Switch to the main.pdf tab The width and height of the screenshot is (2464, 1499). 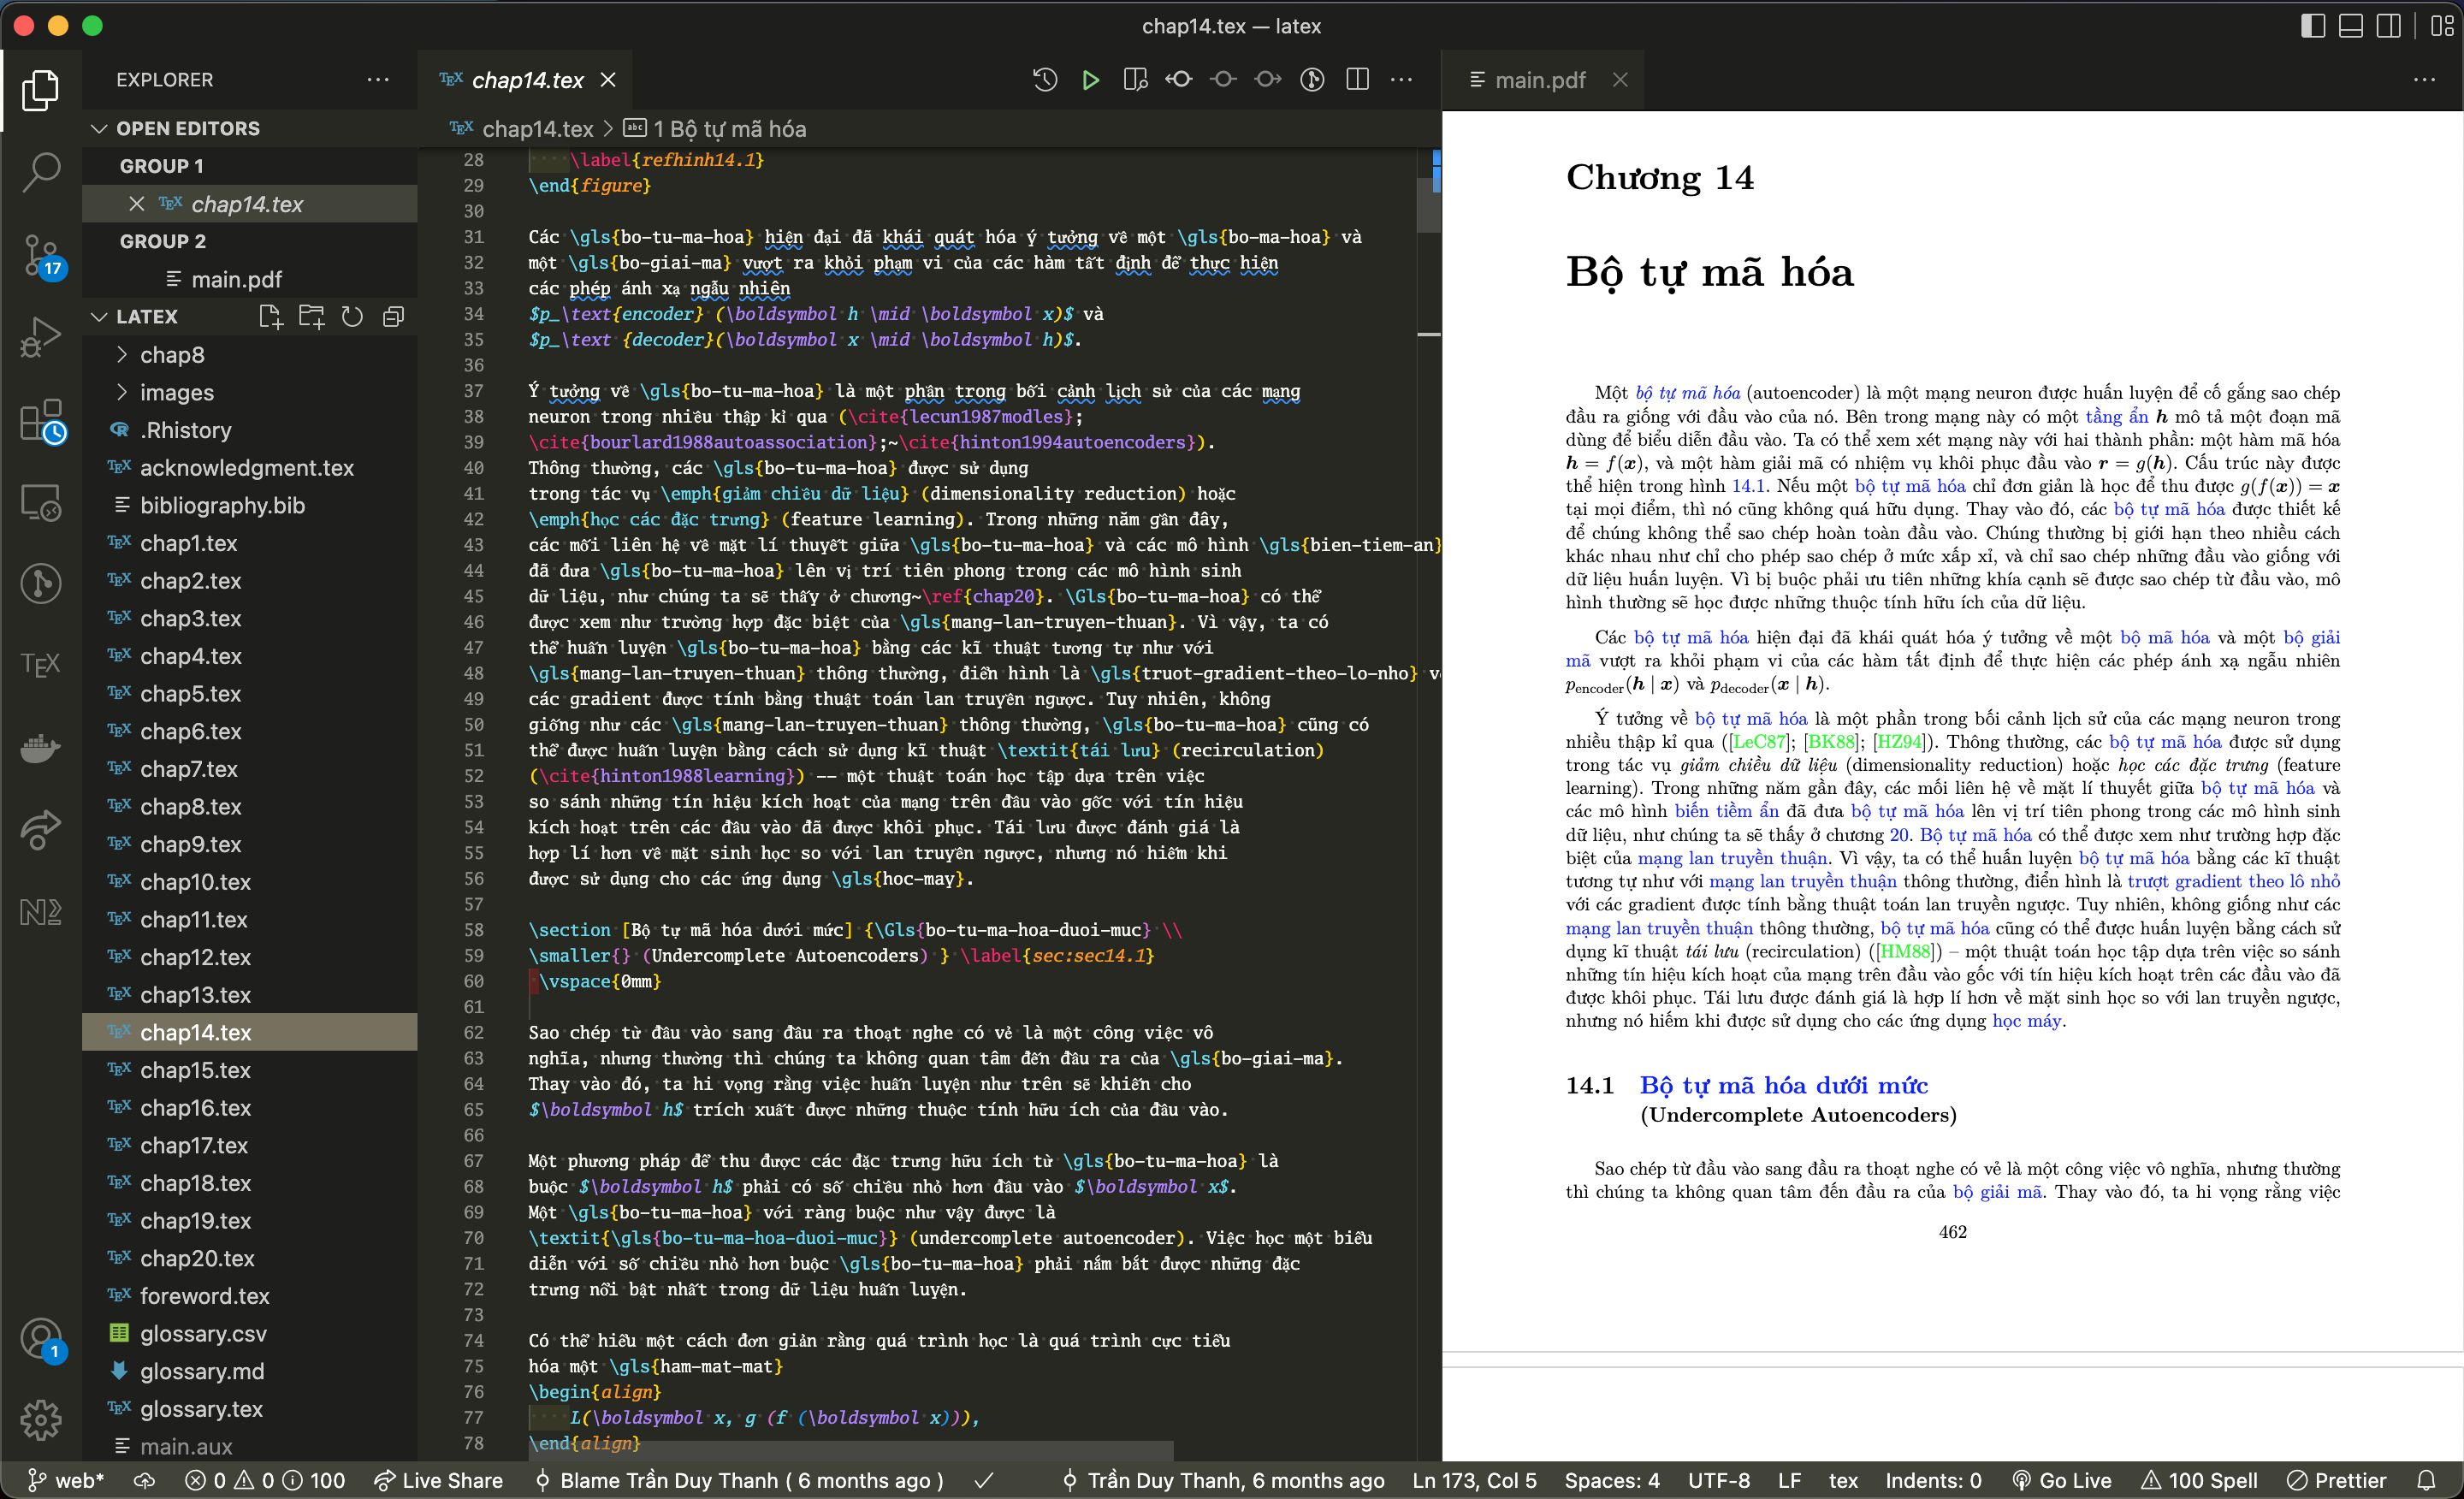click(x=1538, y=80)
